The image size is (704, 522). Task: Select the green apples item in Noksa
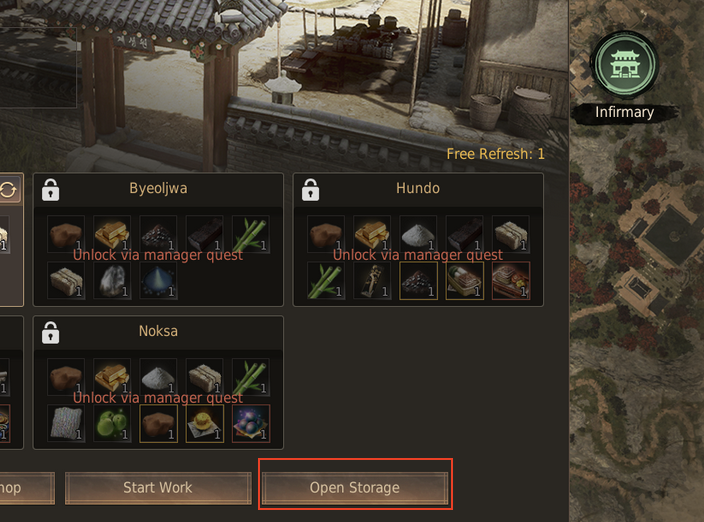112,423
